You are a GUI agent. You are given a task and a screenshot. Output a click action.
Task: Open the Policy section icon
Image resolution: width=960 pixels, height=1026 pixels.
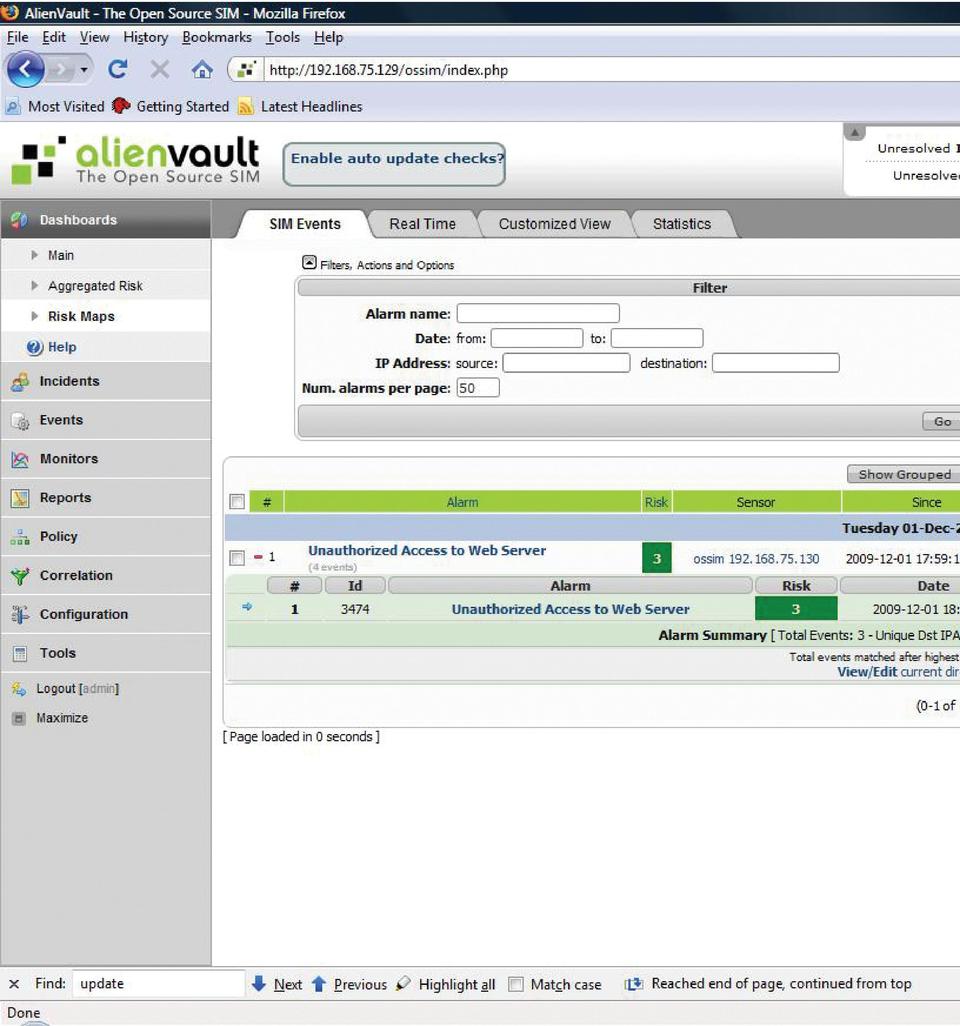pos(20,537)
